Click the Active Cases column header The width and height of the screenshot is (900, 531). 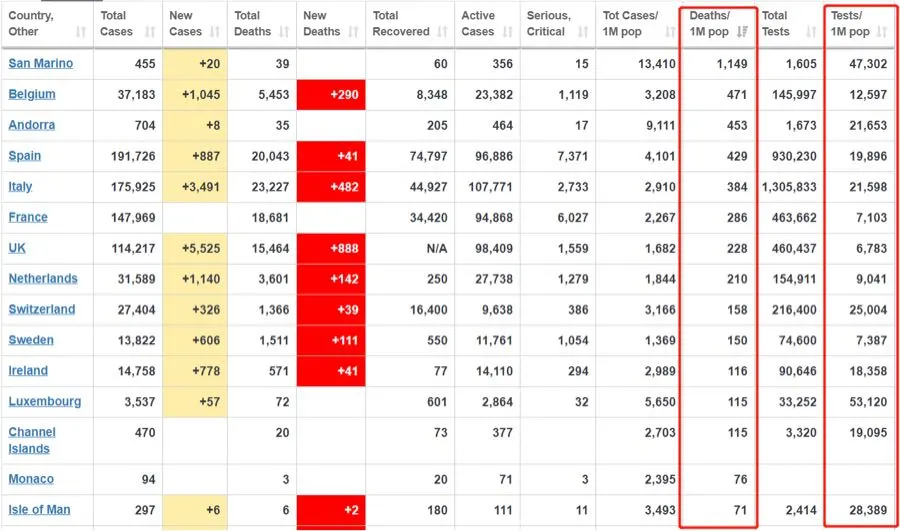coord(487,24)
